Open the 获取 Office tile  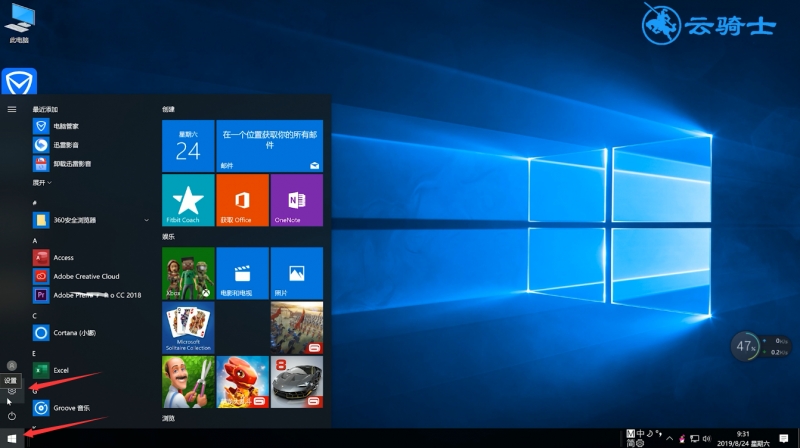(x=242, y=200)
